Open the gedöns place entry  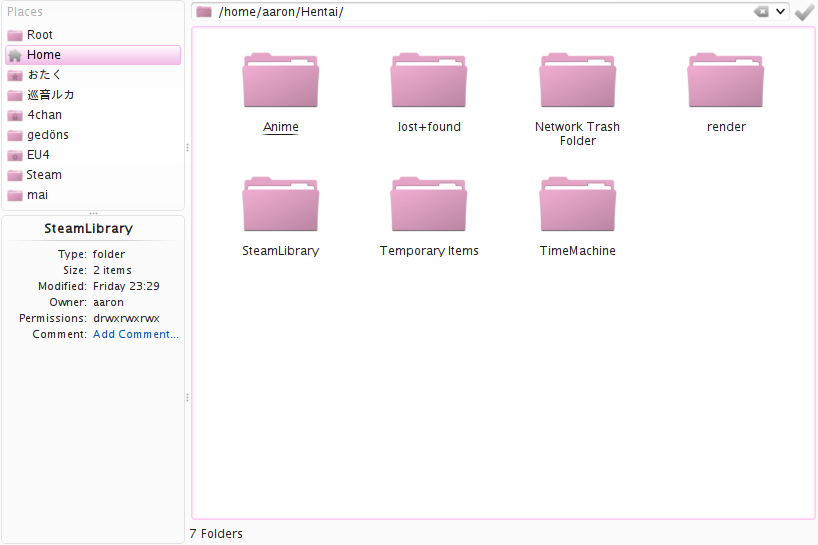click(x=93, y=135)
